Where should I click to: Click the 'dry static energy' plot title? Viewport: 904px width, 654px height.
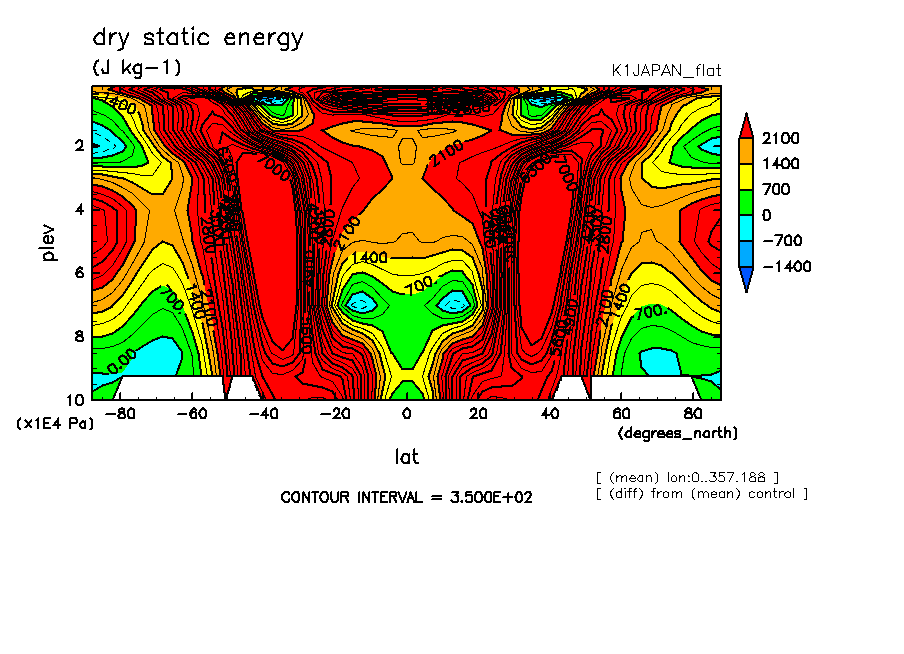tap(198, 38)
